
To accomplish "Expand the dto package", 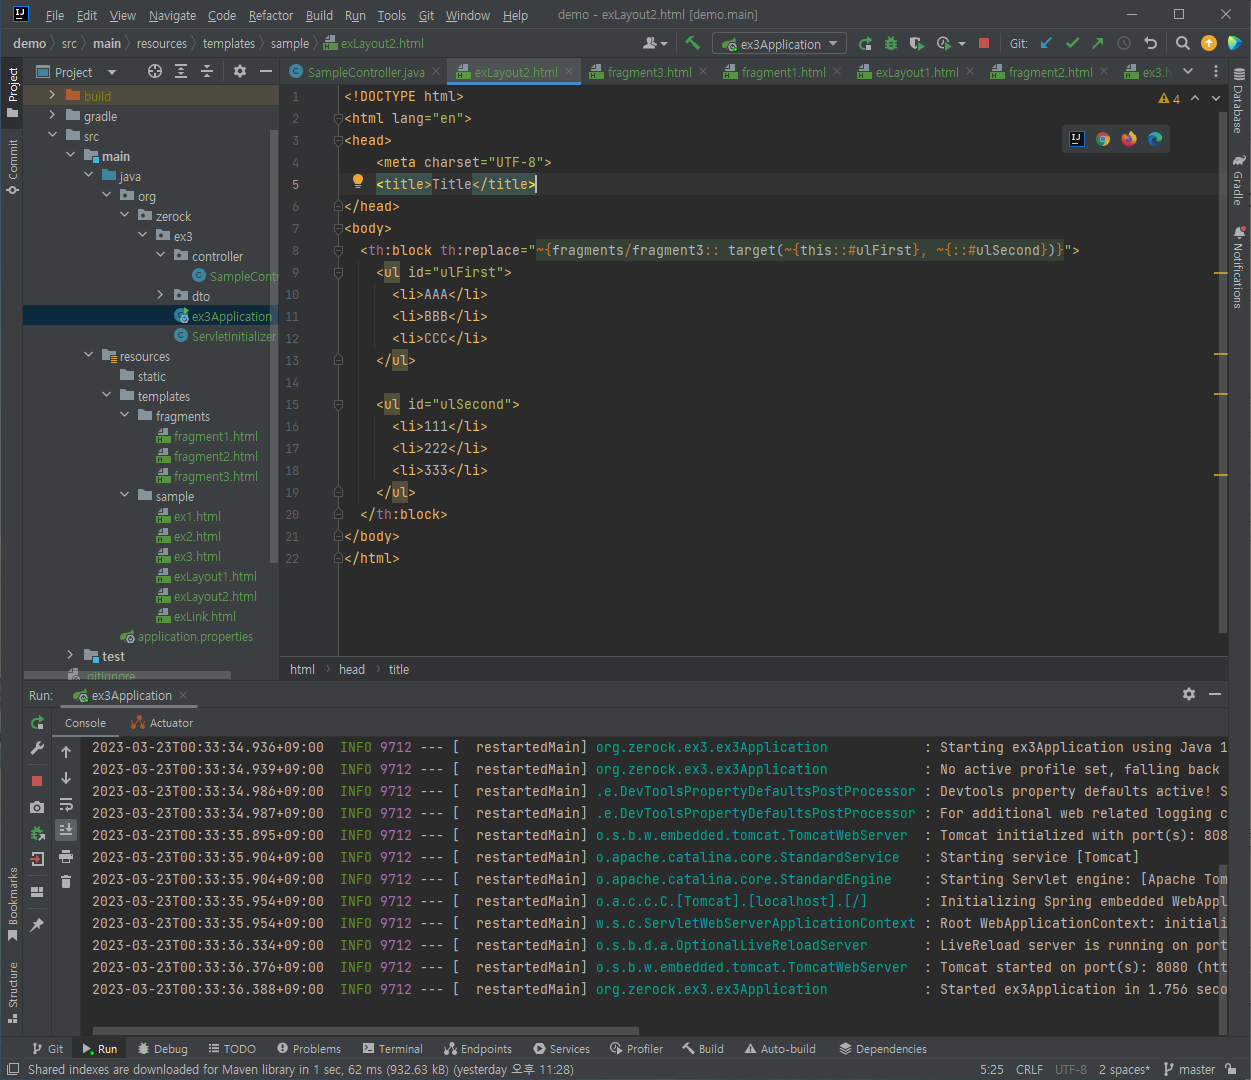I will tap(160, 295).
